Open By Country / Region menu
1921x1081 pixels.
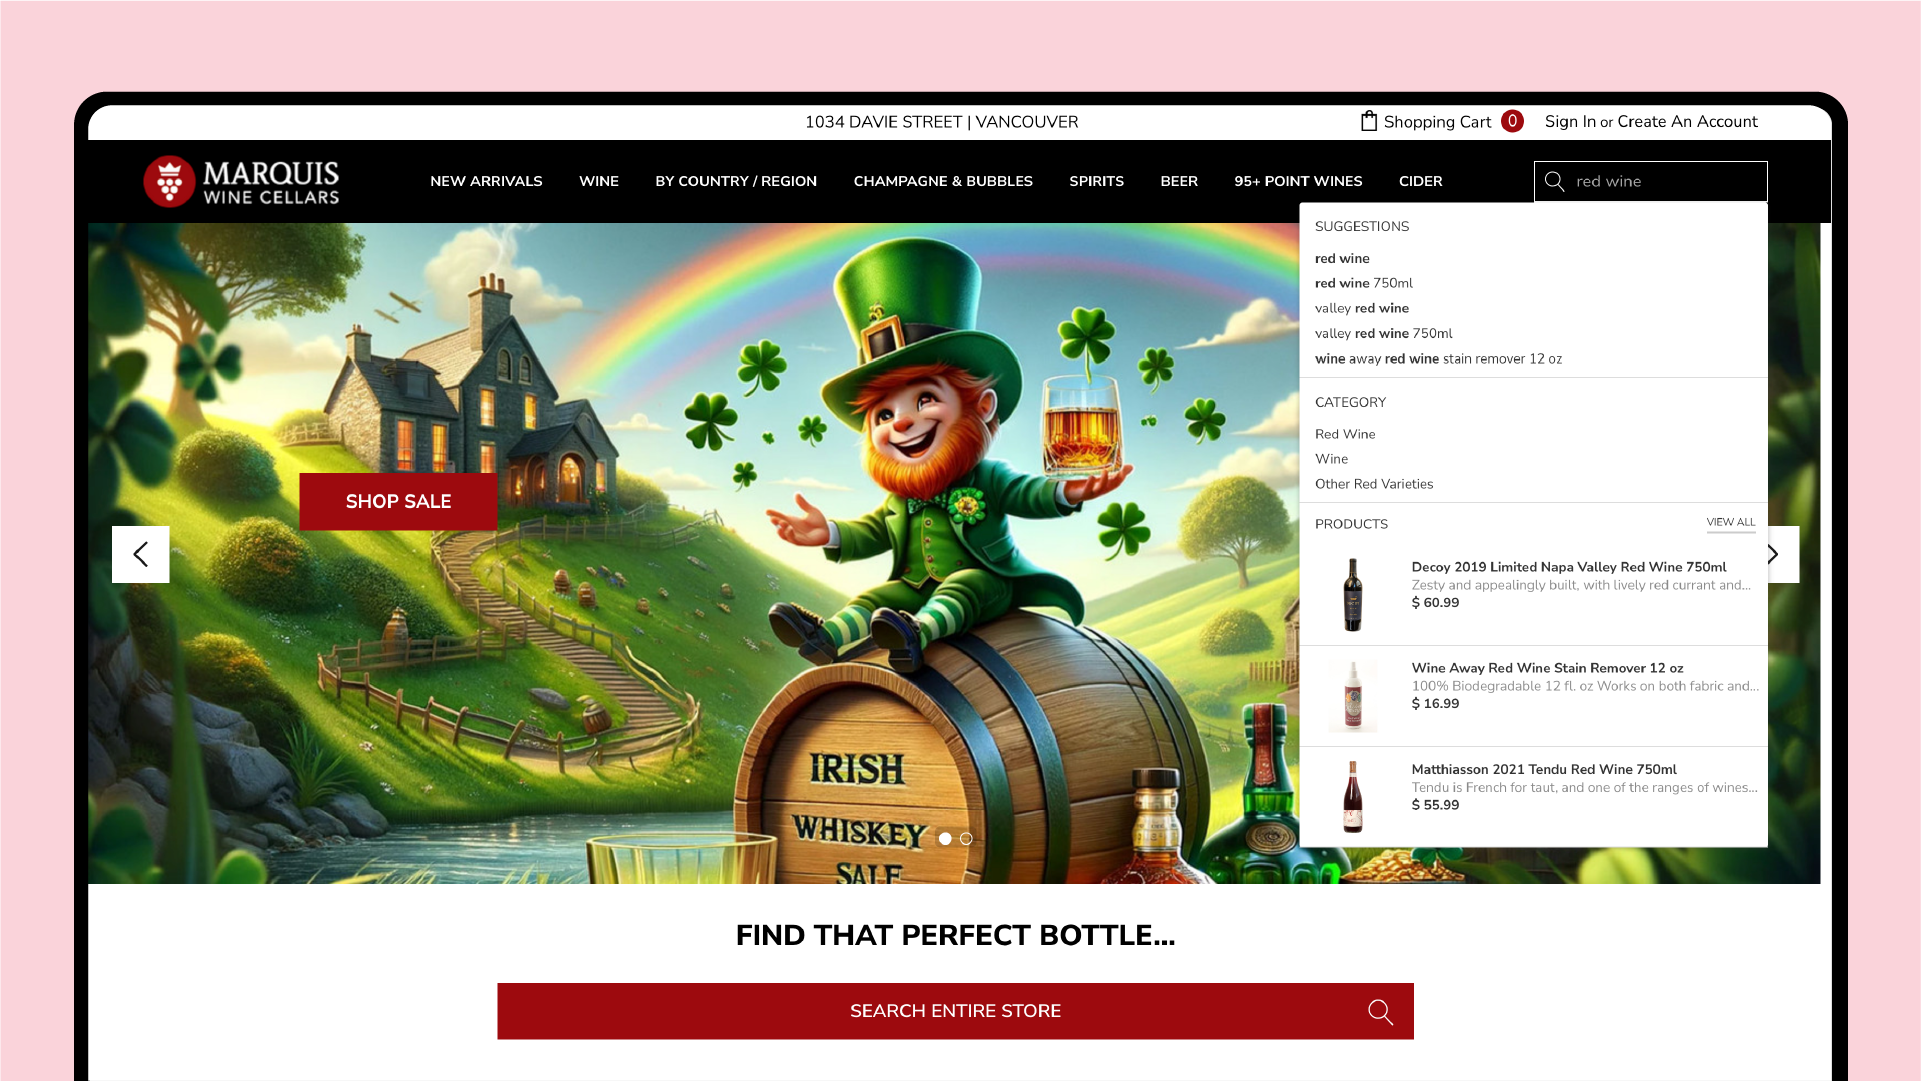(x=736, y=181)
